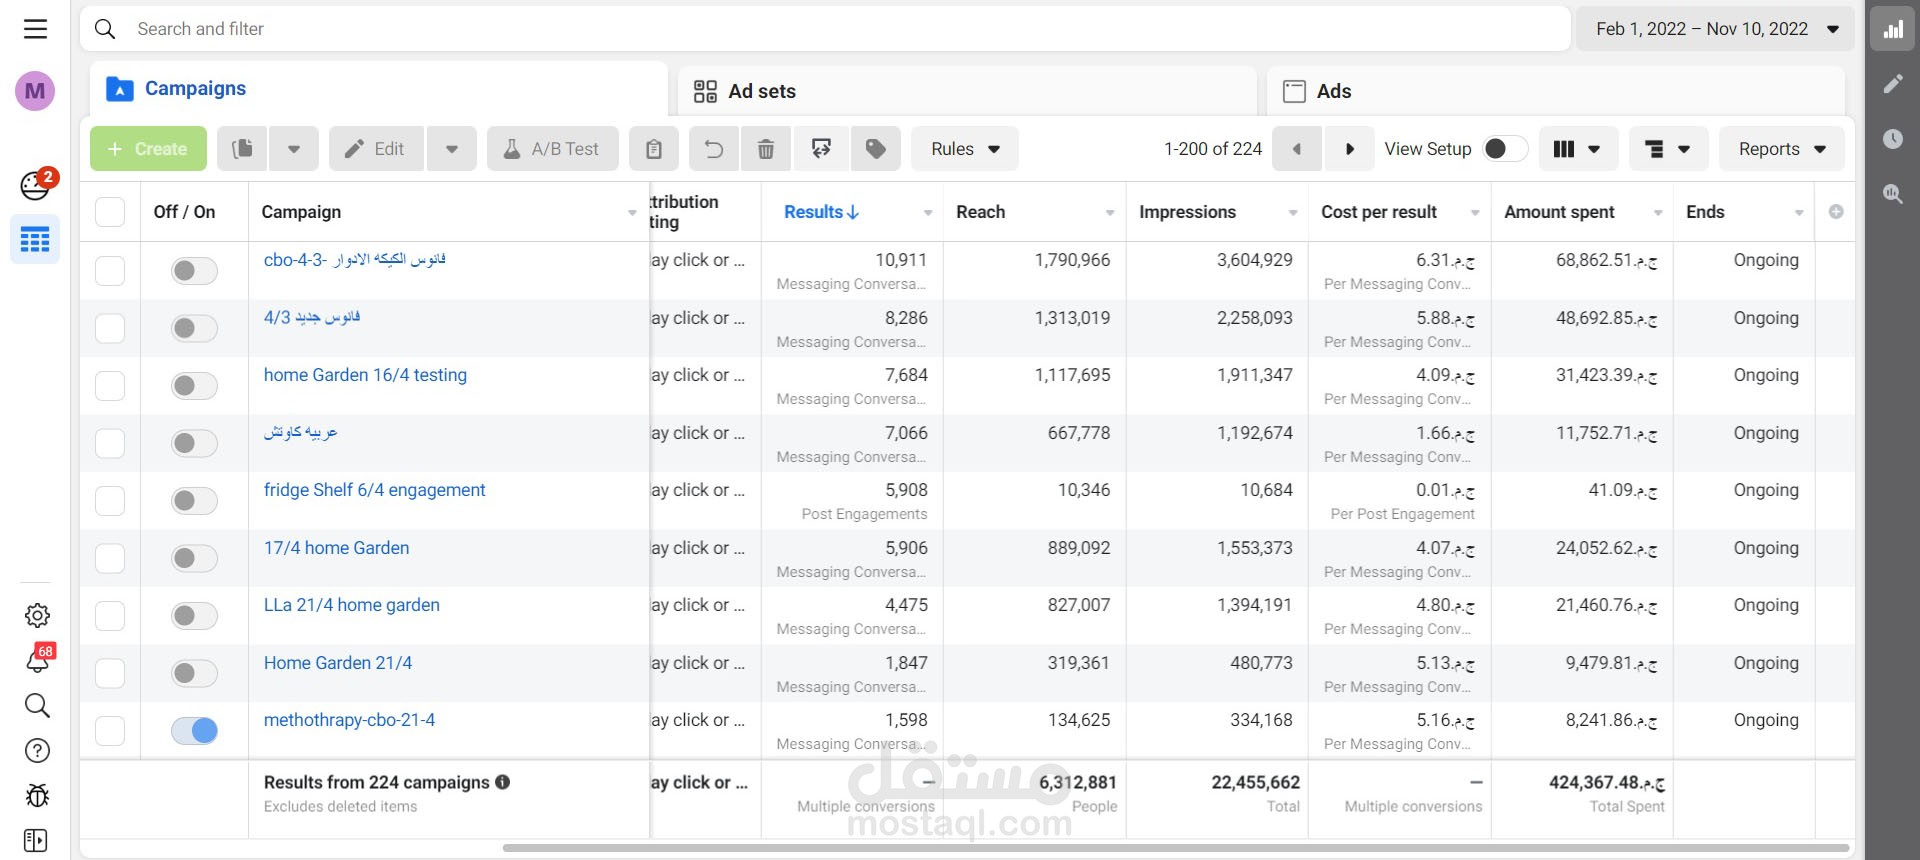
Task: Check the cbo-4-3 campaign row checkbox
Action: 110,271
